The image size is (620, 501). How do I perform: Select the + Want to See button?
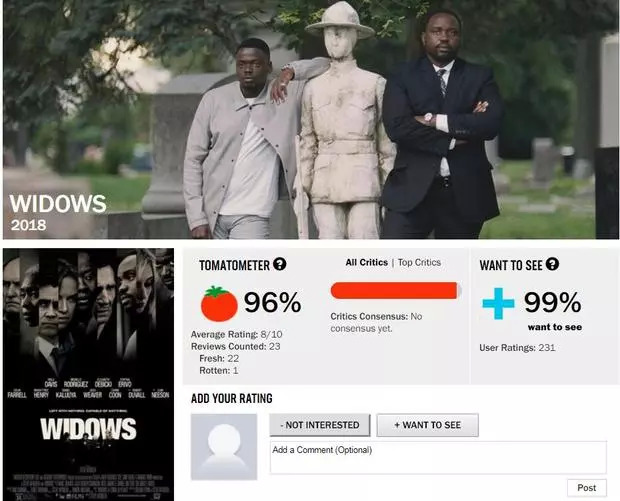(427, 425)
